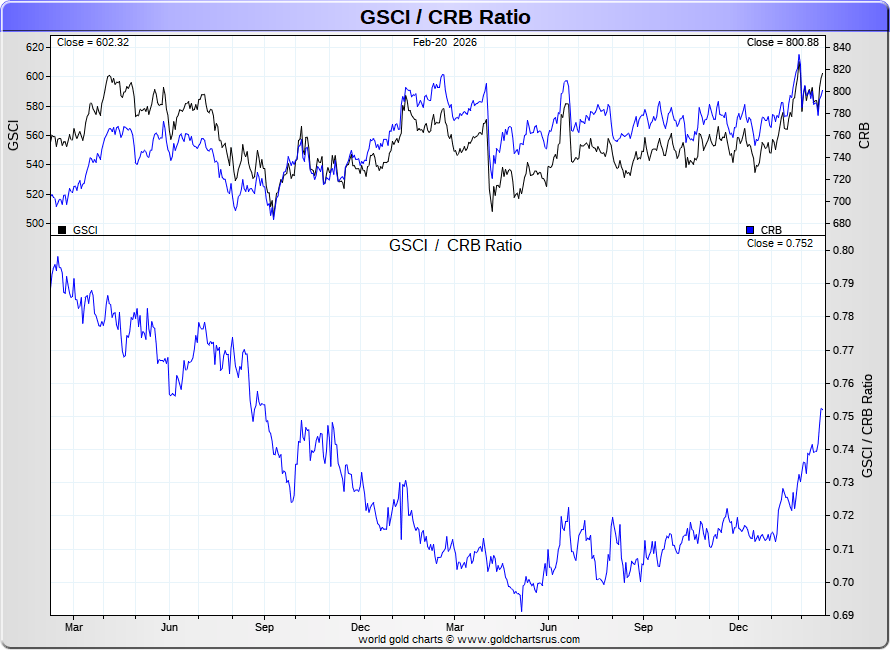890x650 pixels.
Task: Click the Close = 602.32 label
Action: pos(93,43)
